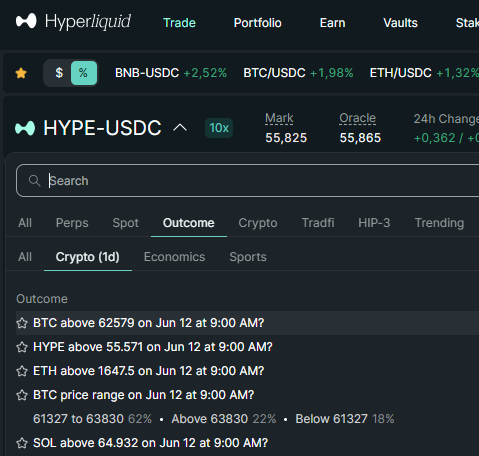Select the Spot tab
This screenshot has width=479, height=456.
[125, 223]
